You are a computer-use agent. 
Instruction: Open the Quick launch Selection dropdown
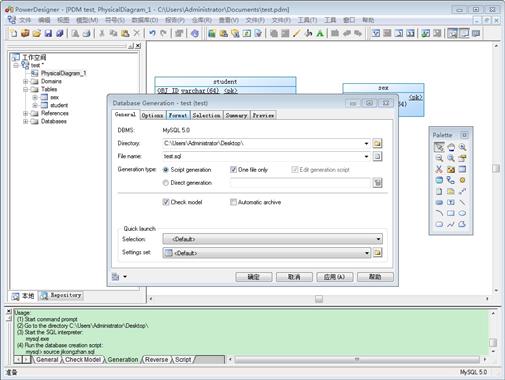pos(272,239)
